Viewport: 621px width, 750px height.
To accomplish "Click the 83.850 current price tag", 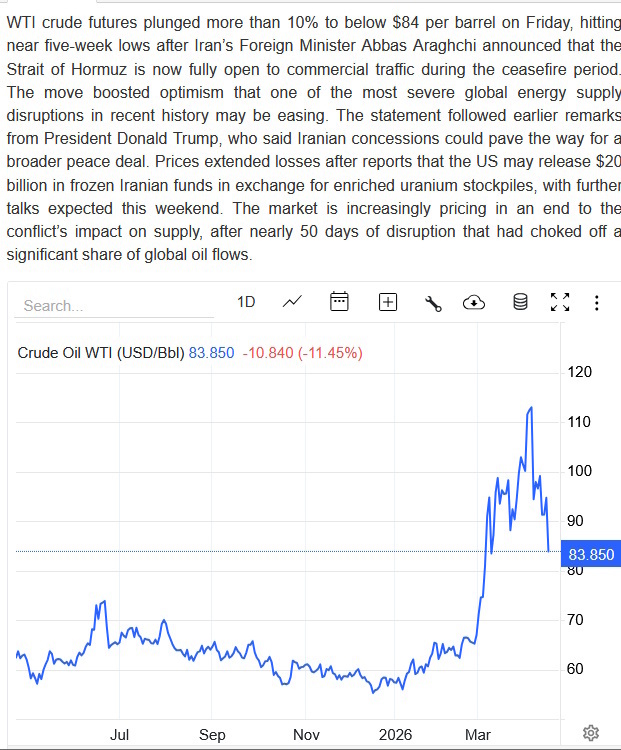I will tap(590, 555).
